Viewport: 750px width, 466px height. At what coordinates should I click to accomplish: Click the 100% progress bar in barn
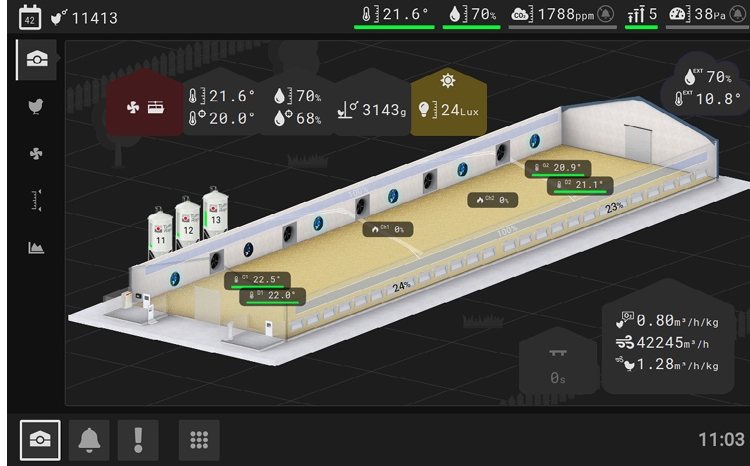pos(507,231)
